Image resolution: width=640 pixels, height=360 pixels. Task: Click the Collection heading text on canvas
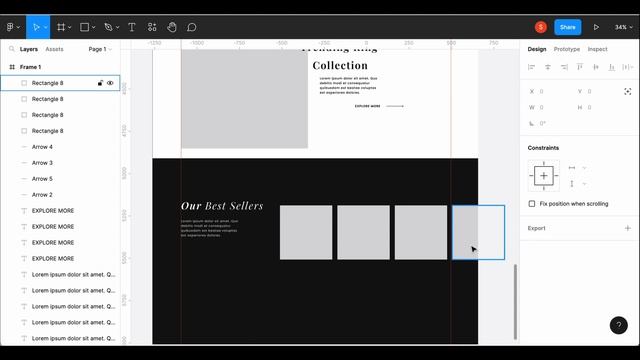click(340, 65)
